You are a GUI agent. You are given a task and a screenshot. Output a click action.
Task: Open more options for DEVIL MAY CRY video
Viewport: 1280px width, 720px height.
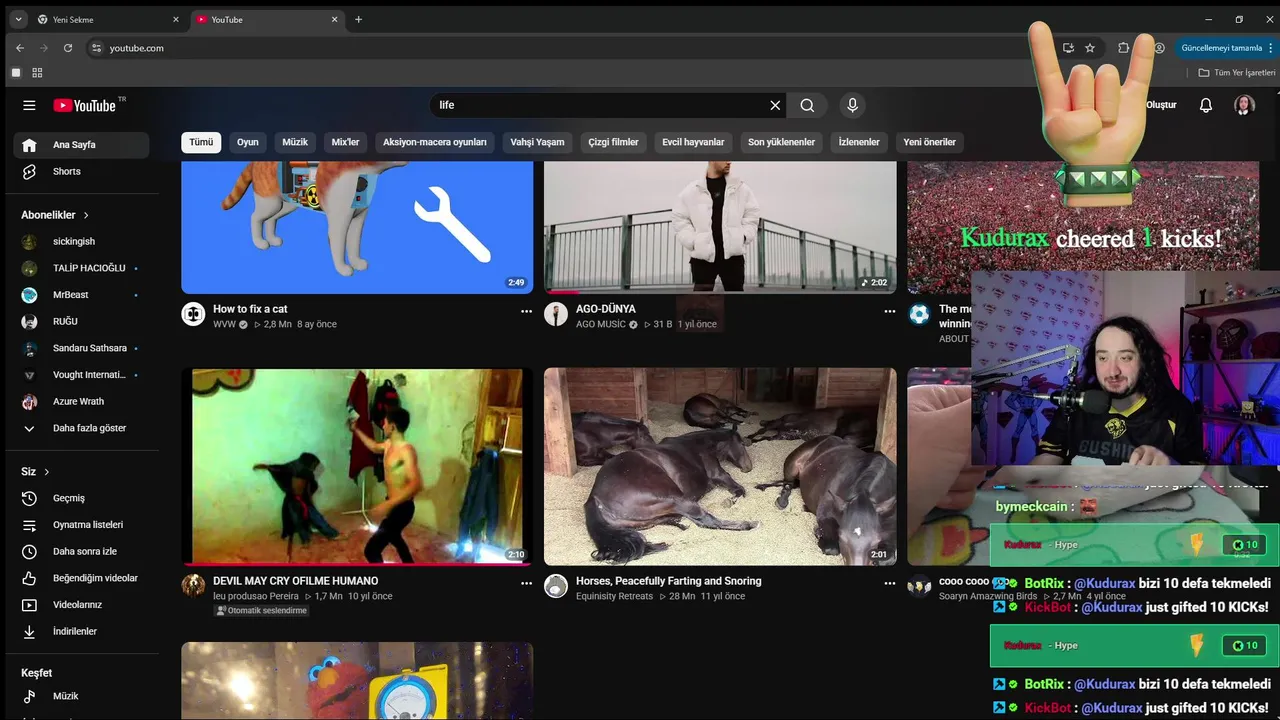pos(526,583)
